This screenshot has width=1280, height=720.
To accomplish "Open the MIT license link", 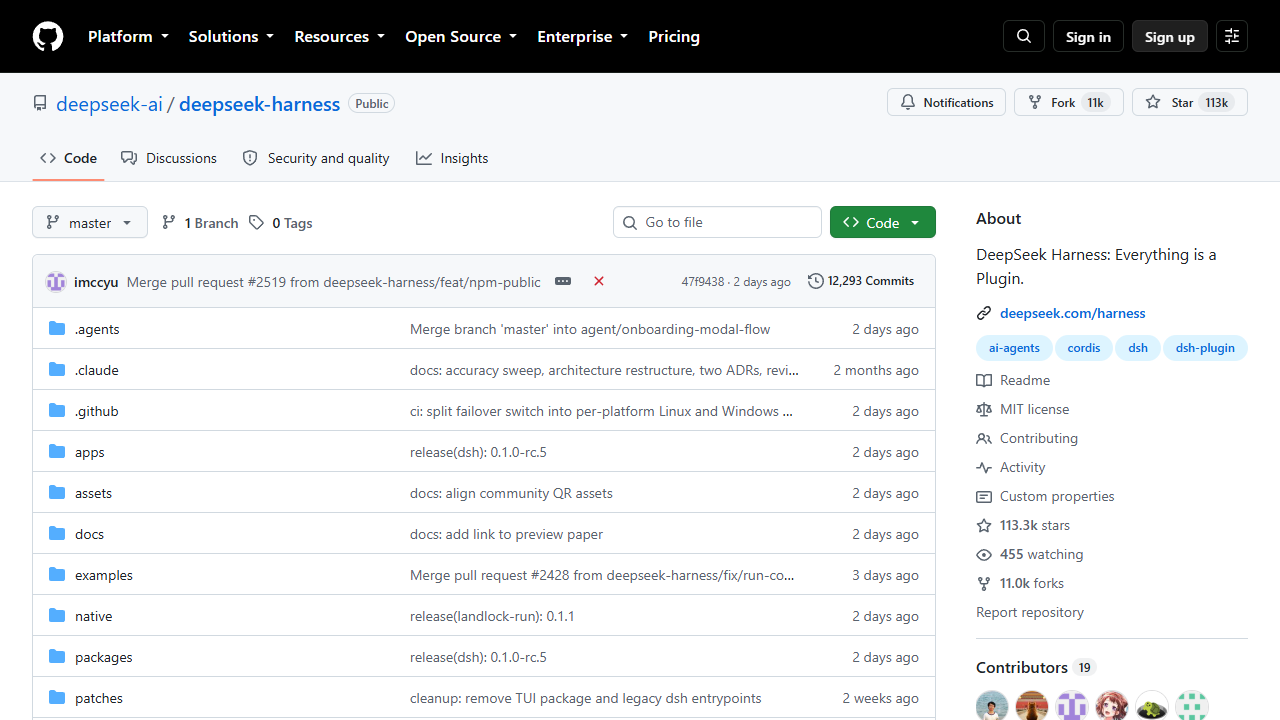I will tap(1023, 409).
